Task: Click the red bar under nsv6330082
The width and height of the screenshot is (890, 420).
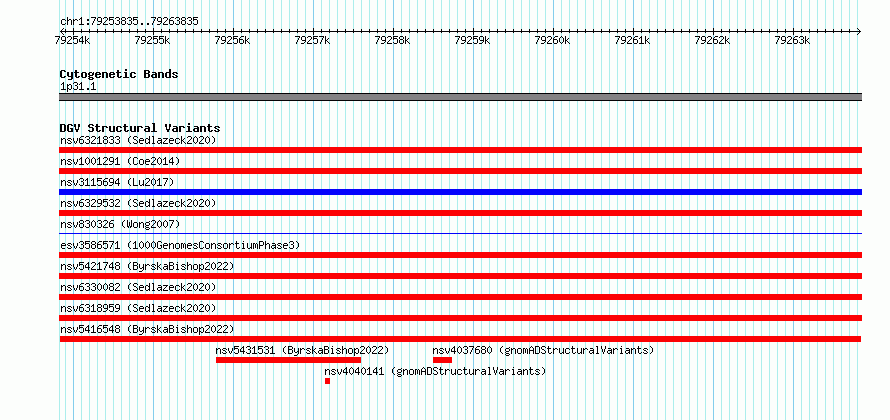Action: coord(461,297)
